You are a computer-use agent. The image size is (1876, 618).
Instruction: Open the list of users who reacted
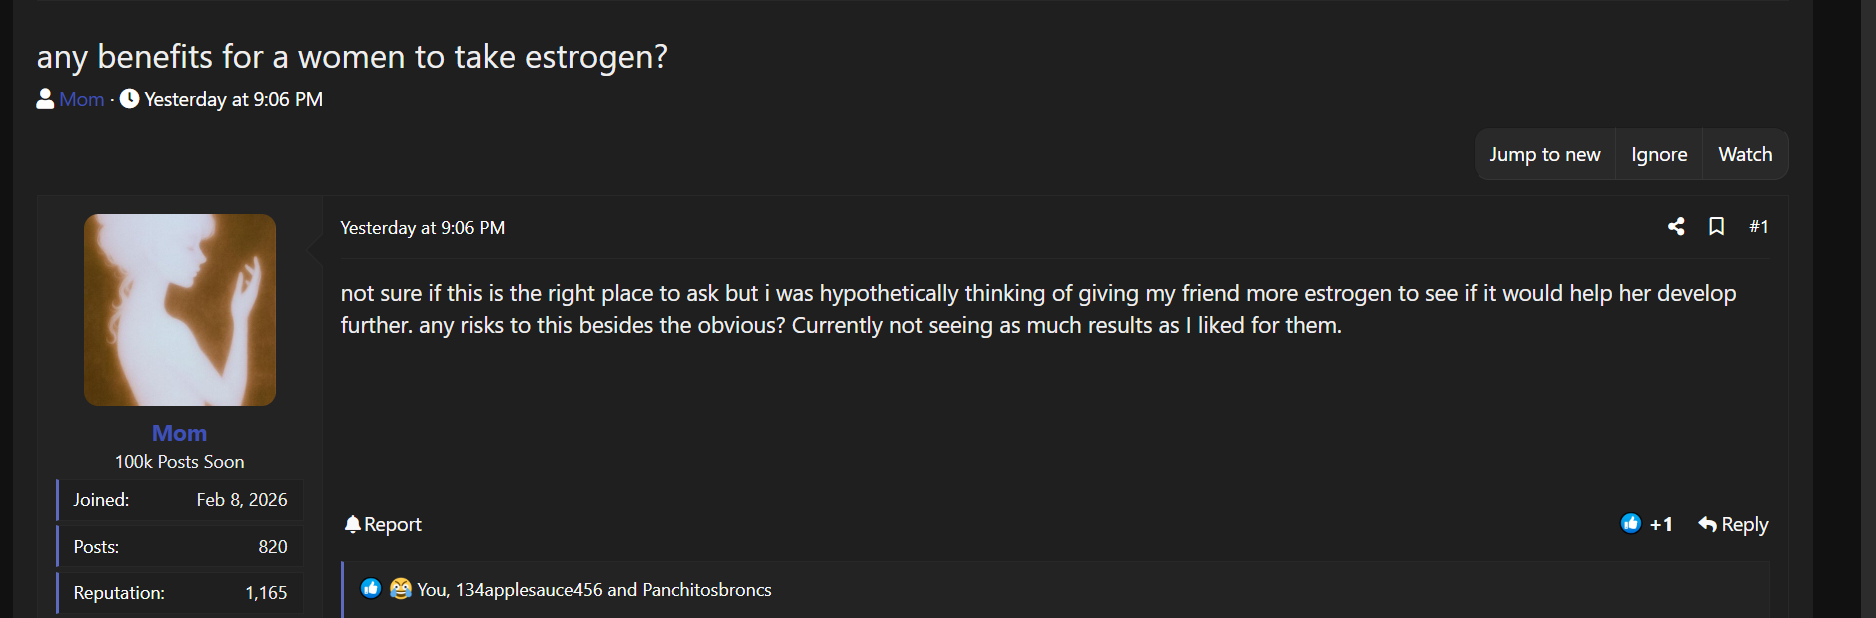(x=594, y=590)
